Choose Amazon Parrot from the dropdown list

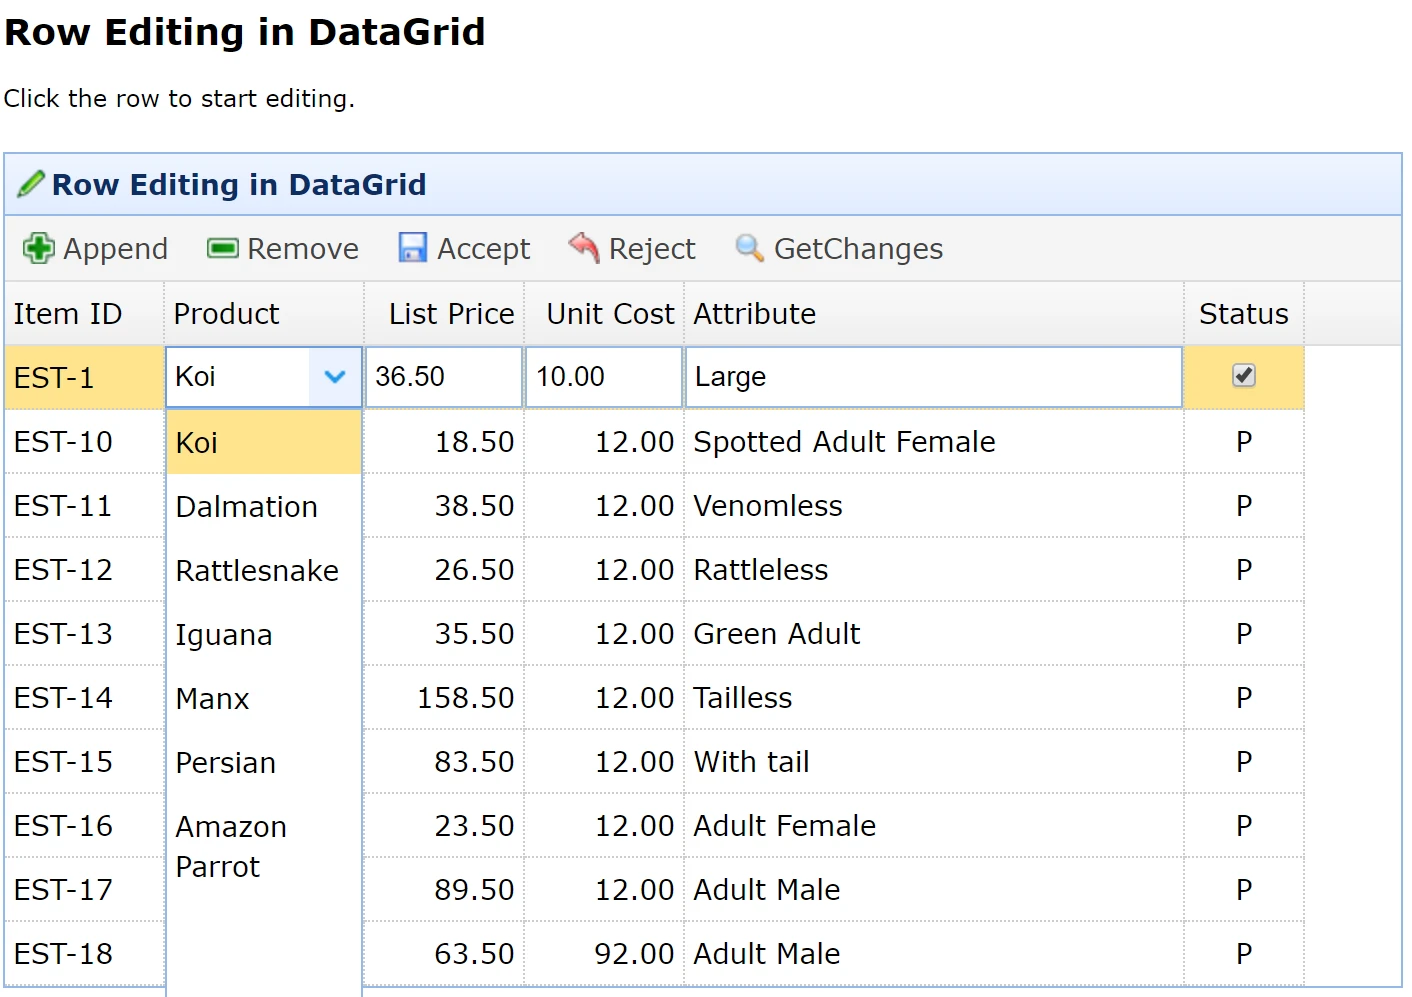(x=264, y=846)
